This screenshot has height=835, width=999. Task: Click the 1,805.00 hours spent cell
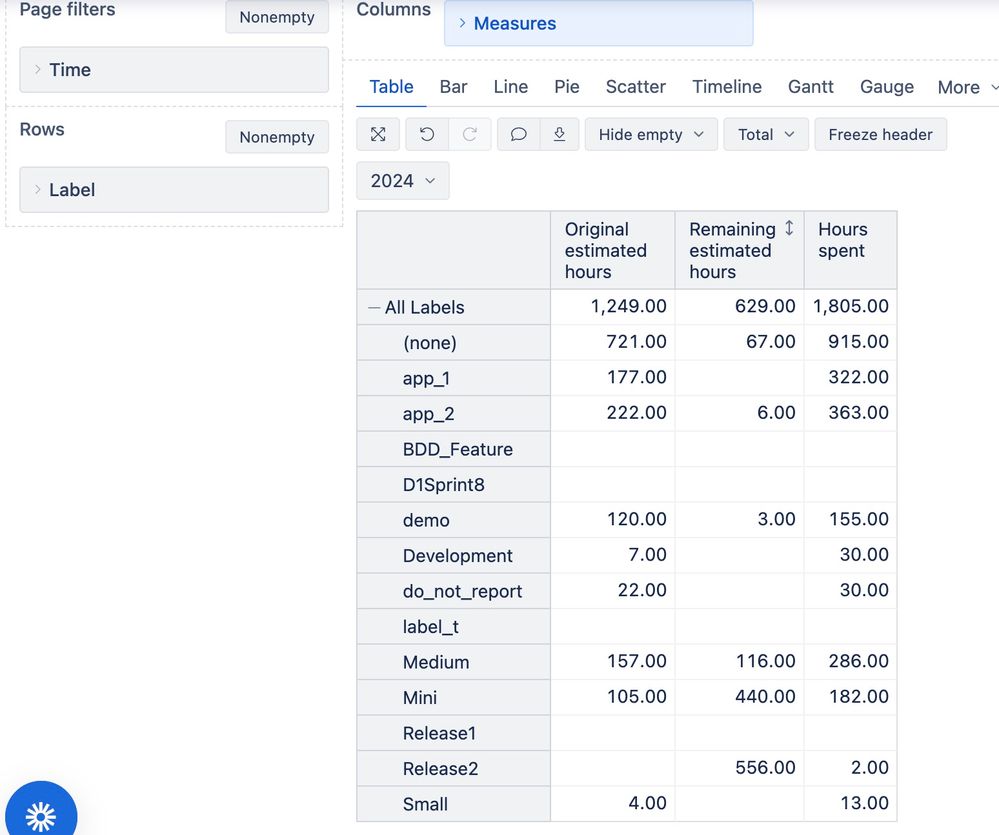[851, 306]
